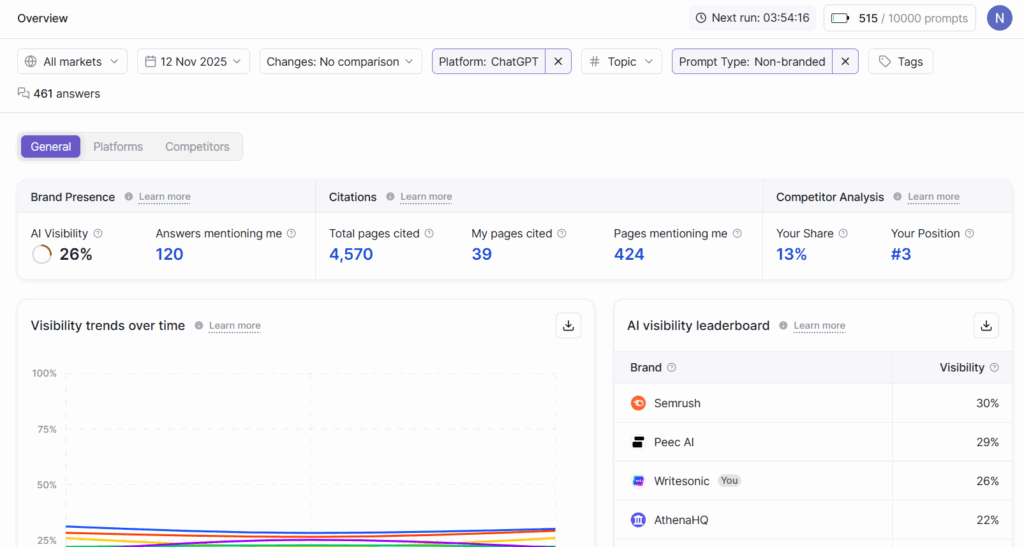
Task: Click info icon next to Competitor Analysis heading
Action: point(897,196)
